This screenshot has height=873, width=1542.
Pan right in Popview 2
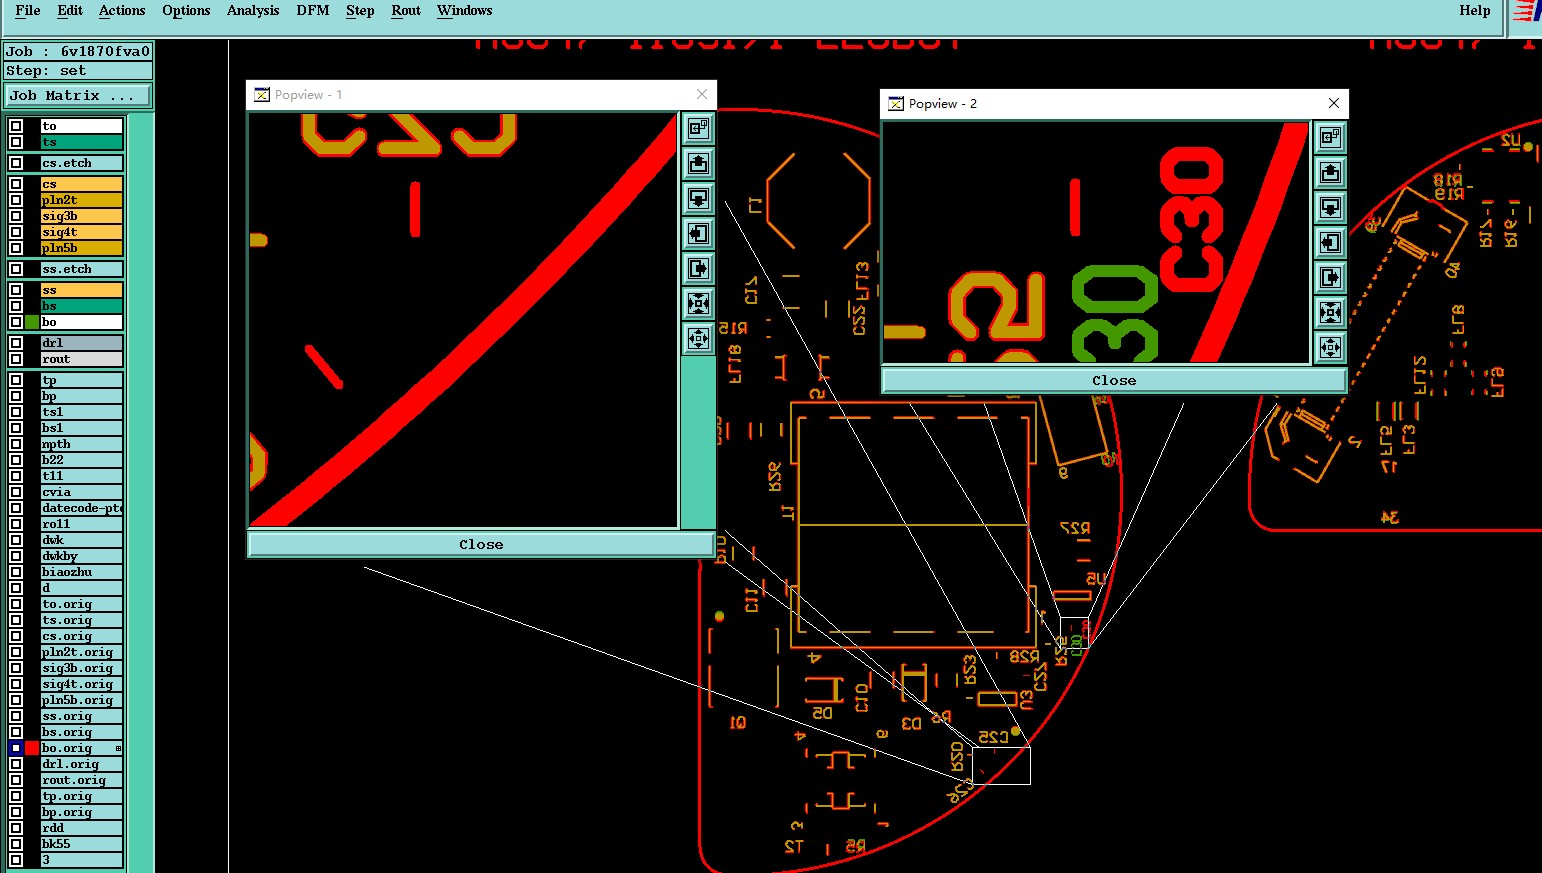click(1330, 277)
